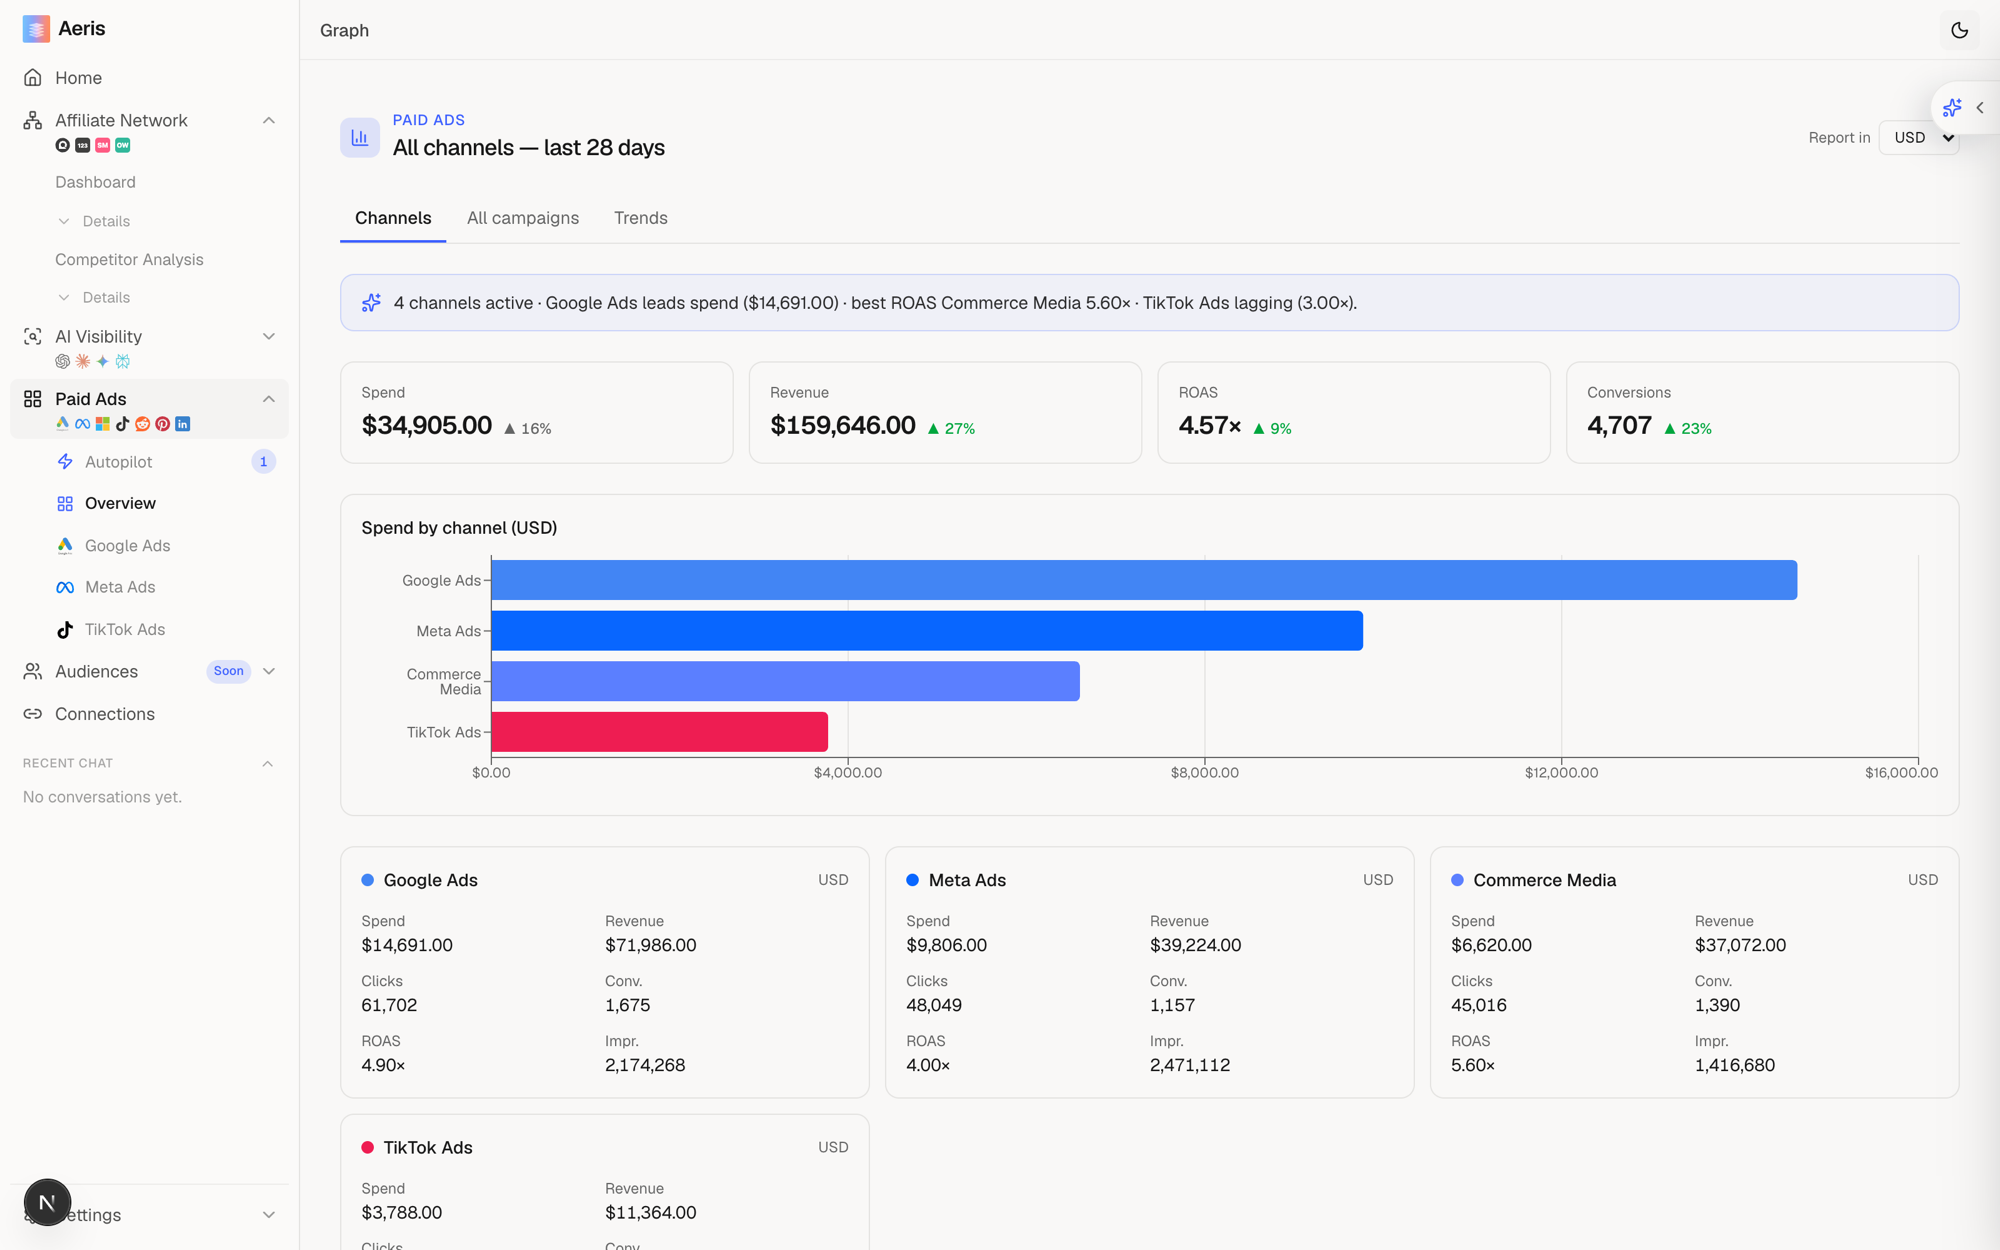2000x1250 pixels.
Task: Collapse the side panel arrow
Action: [x=1980, y=108]
